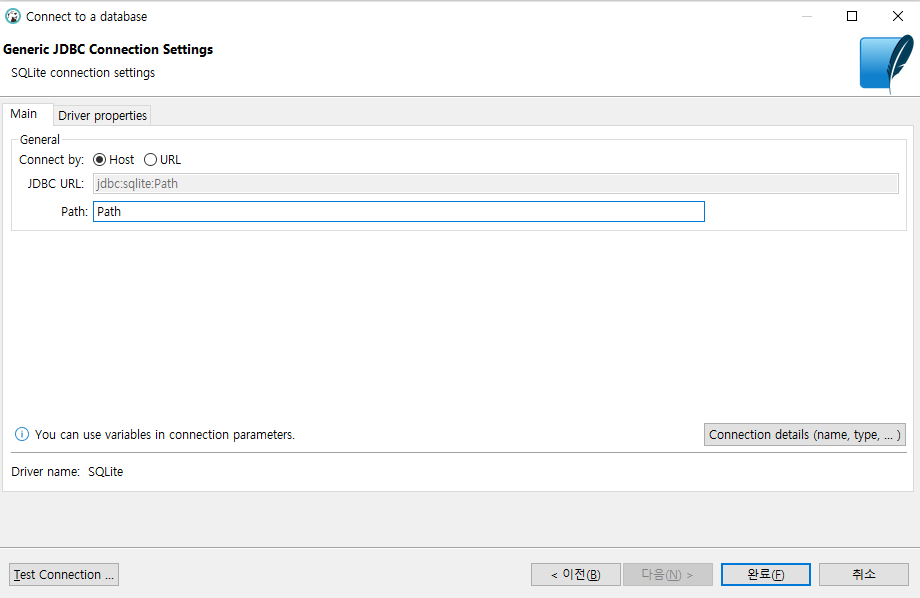The width and height of the screenshot is (920, 598).
Task: Open Connection details (name, type, ...) button
Action: 804,435
